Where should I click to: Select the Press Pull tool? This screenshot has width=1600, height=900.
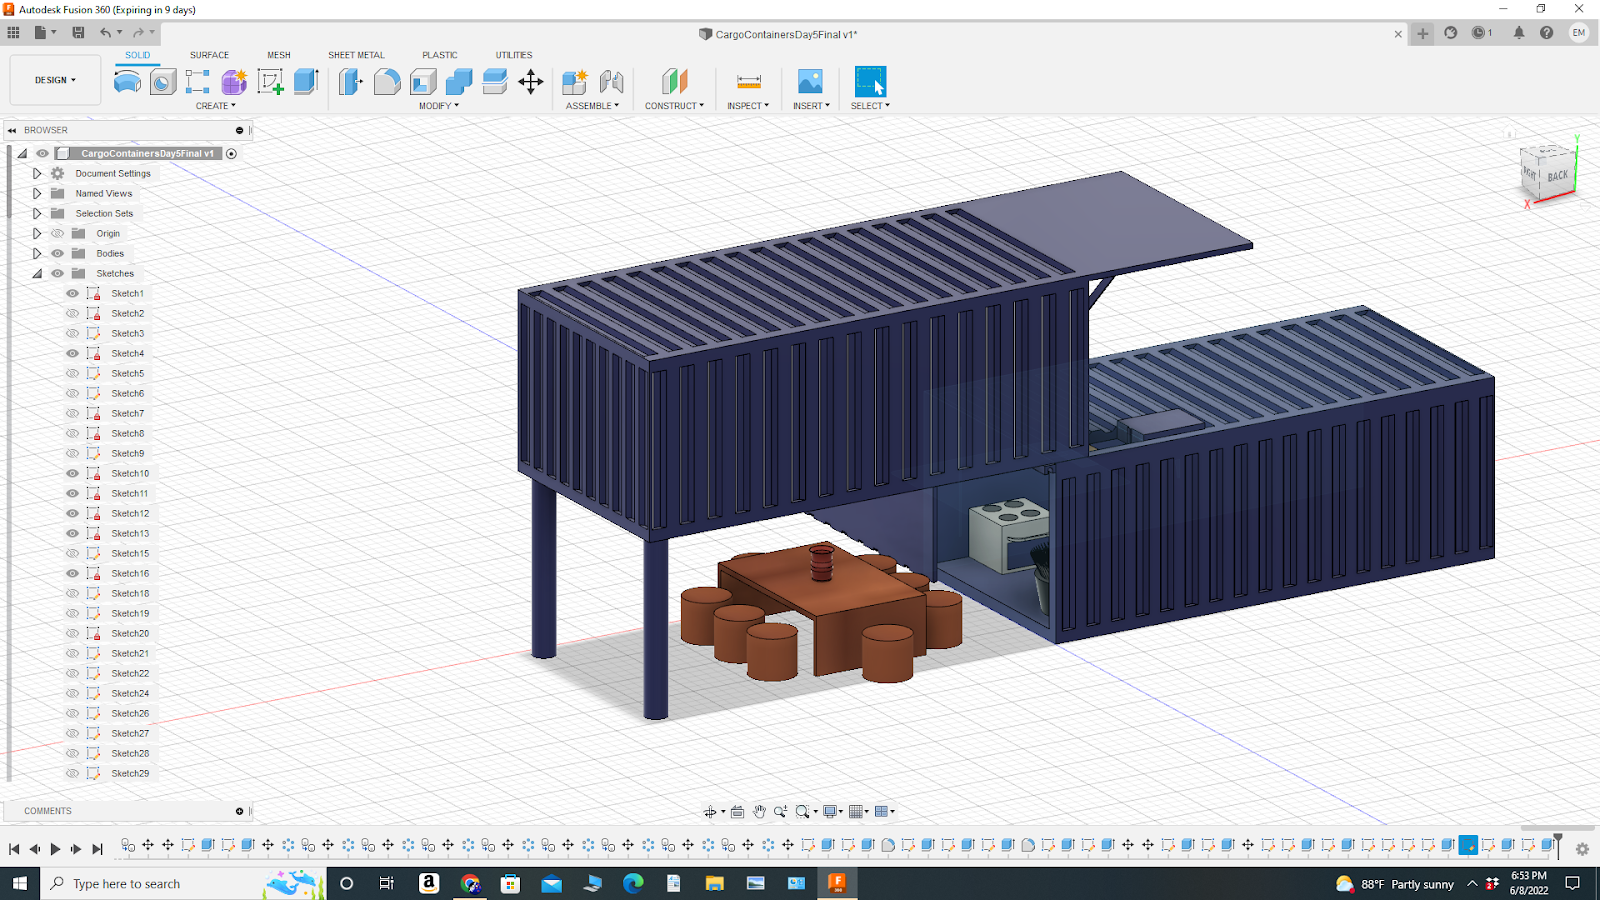[349, 82]
